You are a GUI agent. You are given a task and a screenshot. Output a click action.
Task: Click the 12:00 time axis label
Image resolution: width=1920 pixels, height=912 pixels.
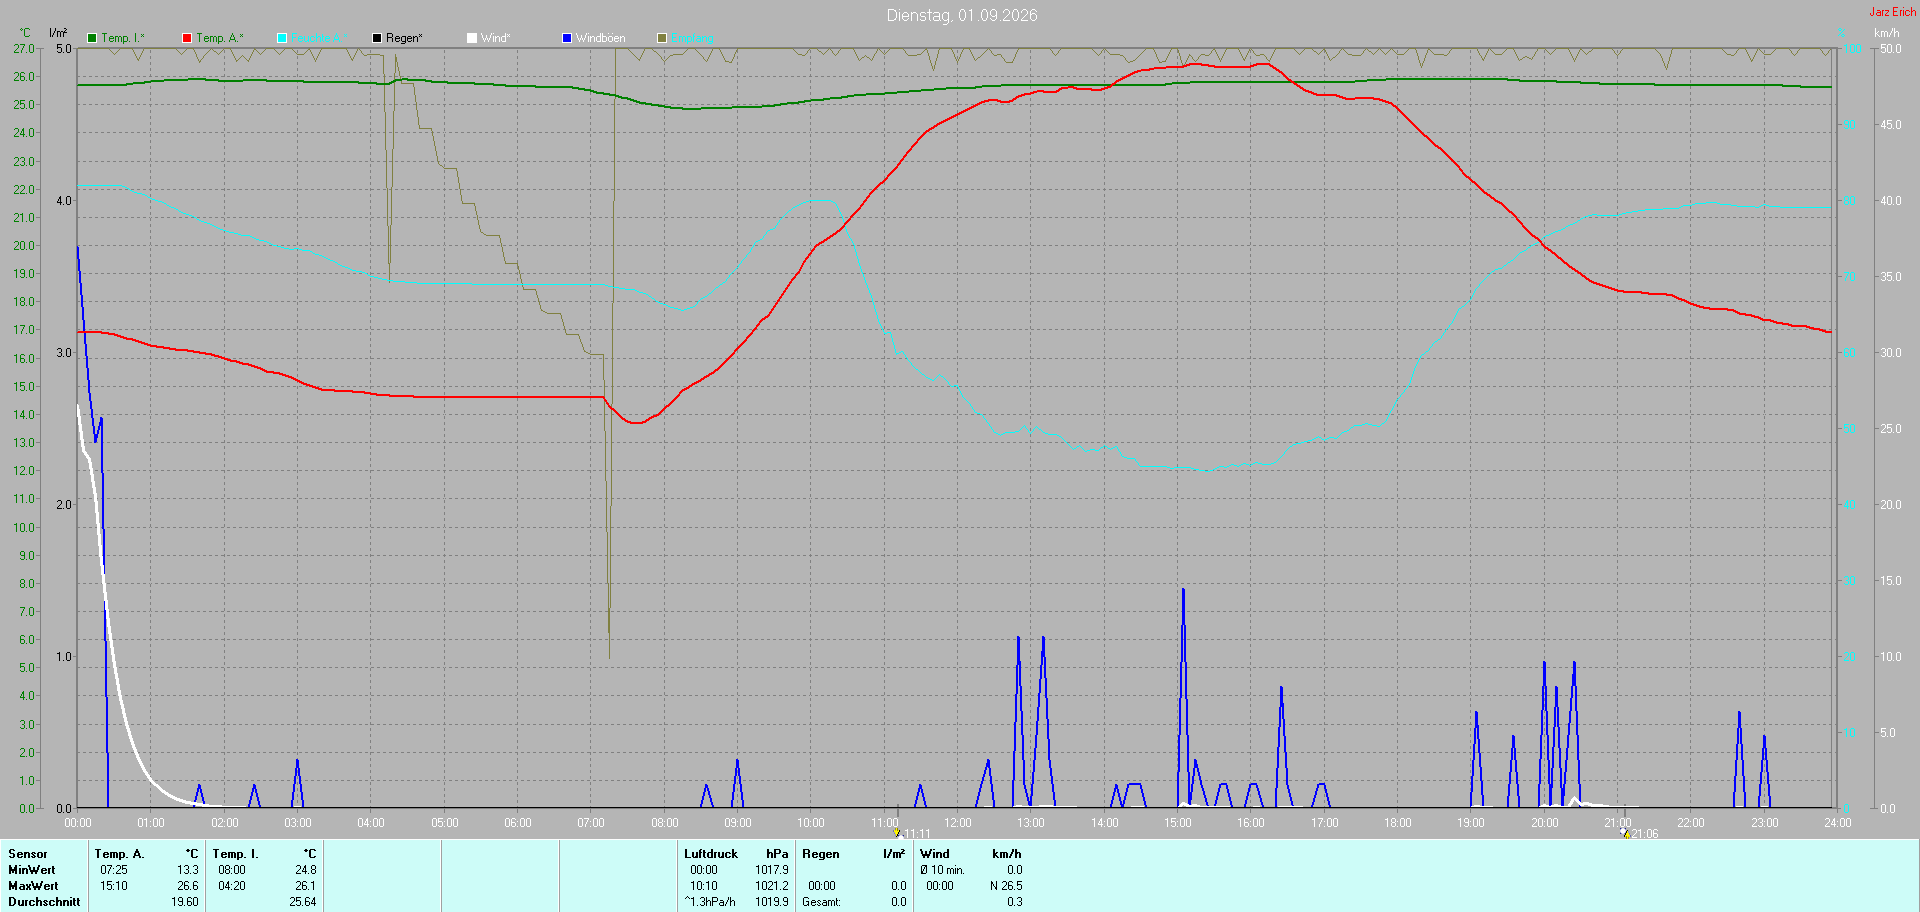[958, 823]
